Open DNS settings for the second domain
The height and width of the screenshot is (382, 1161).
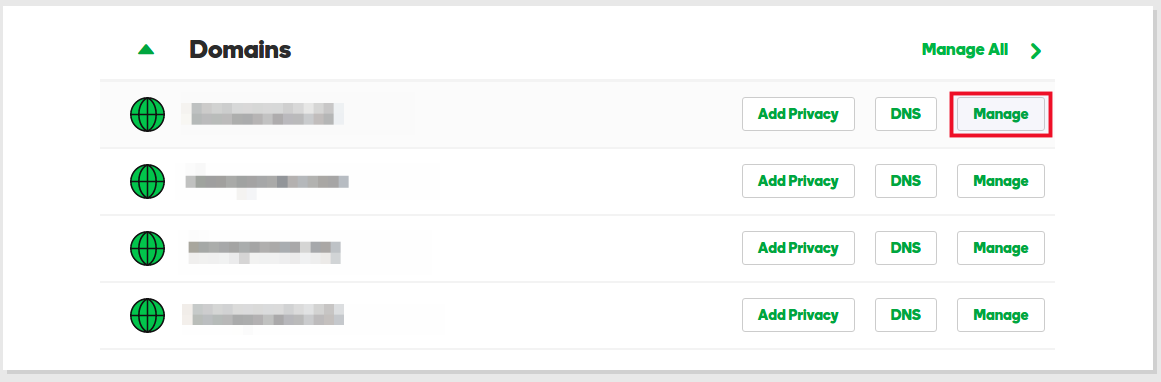point(906,181)
